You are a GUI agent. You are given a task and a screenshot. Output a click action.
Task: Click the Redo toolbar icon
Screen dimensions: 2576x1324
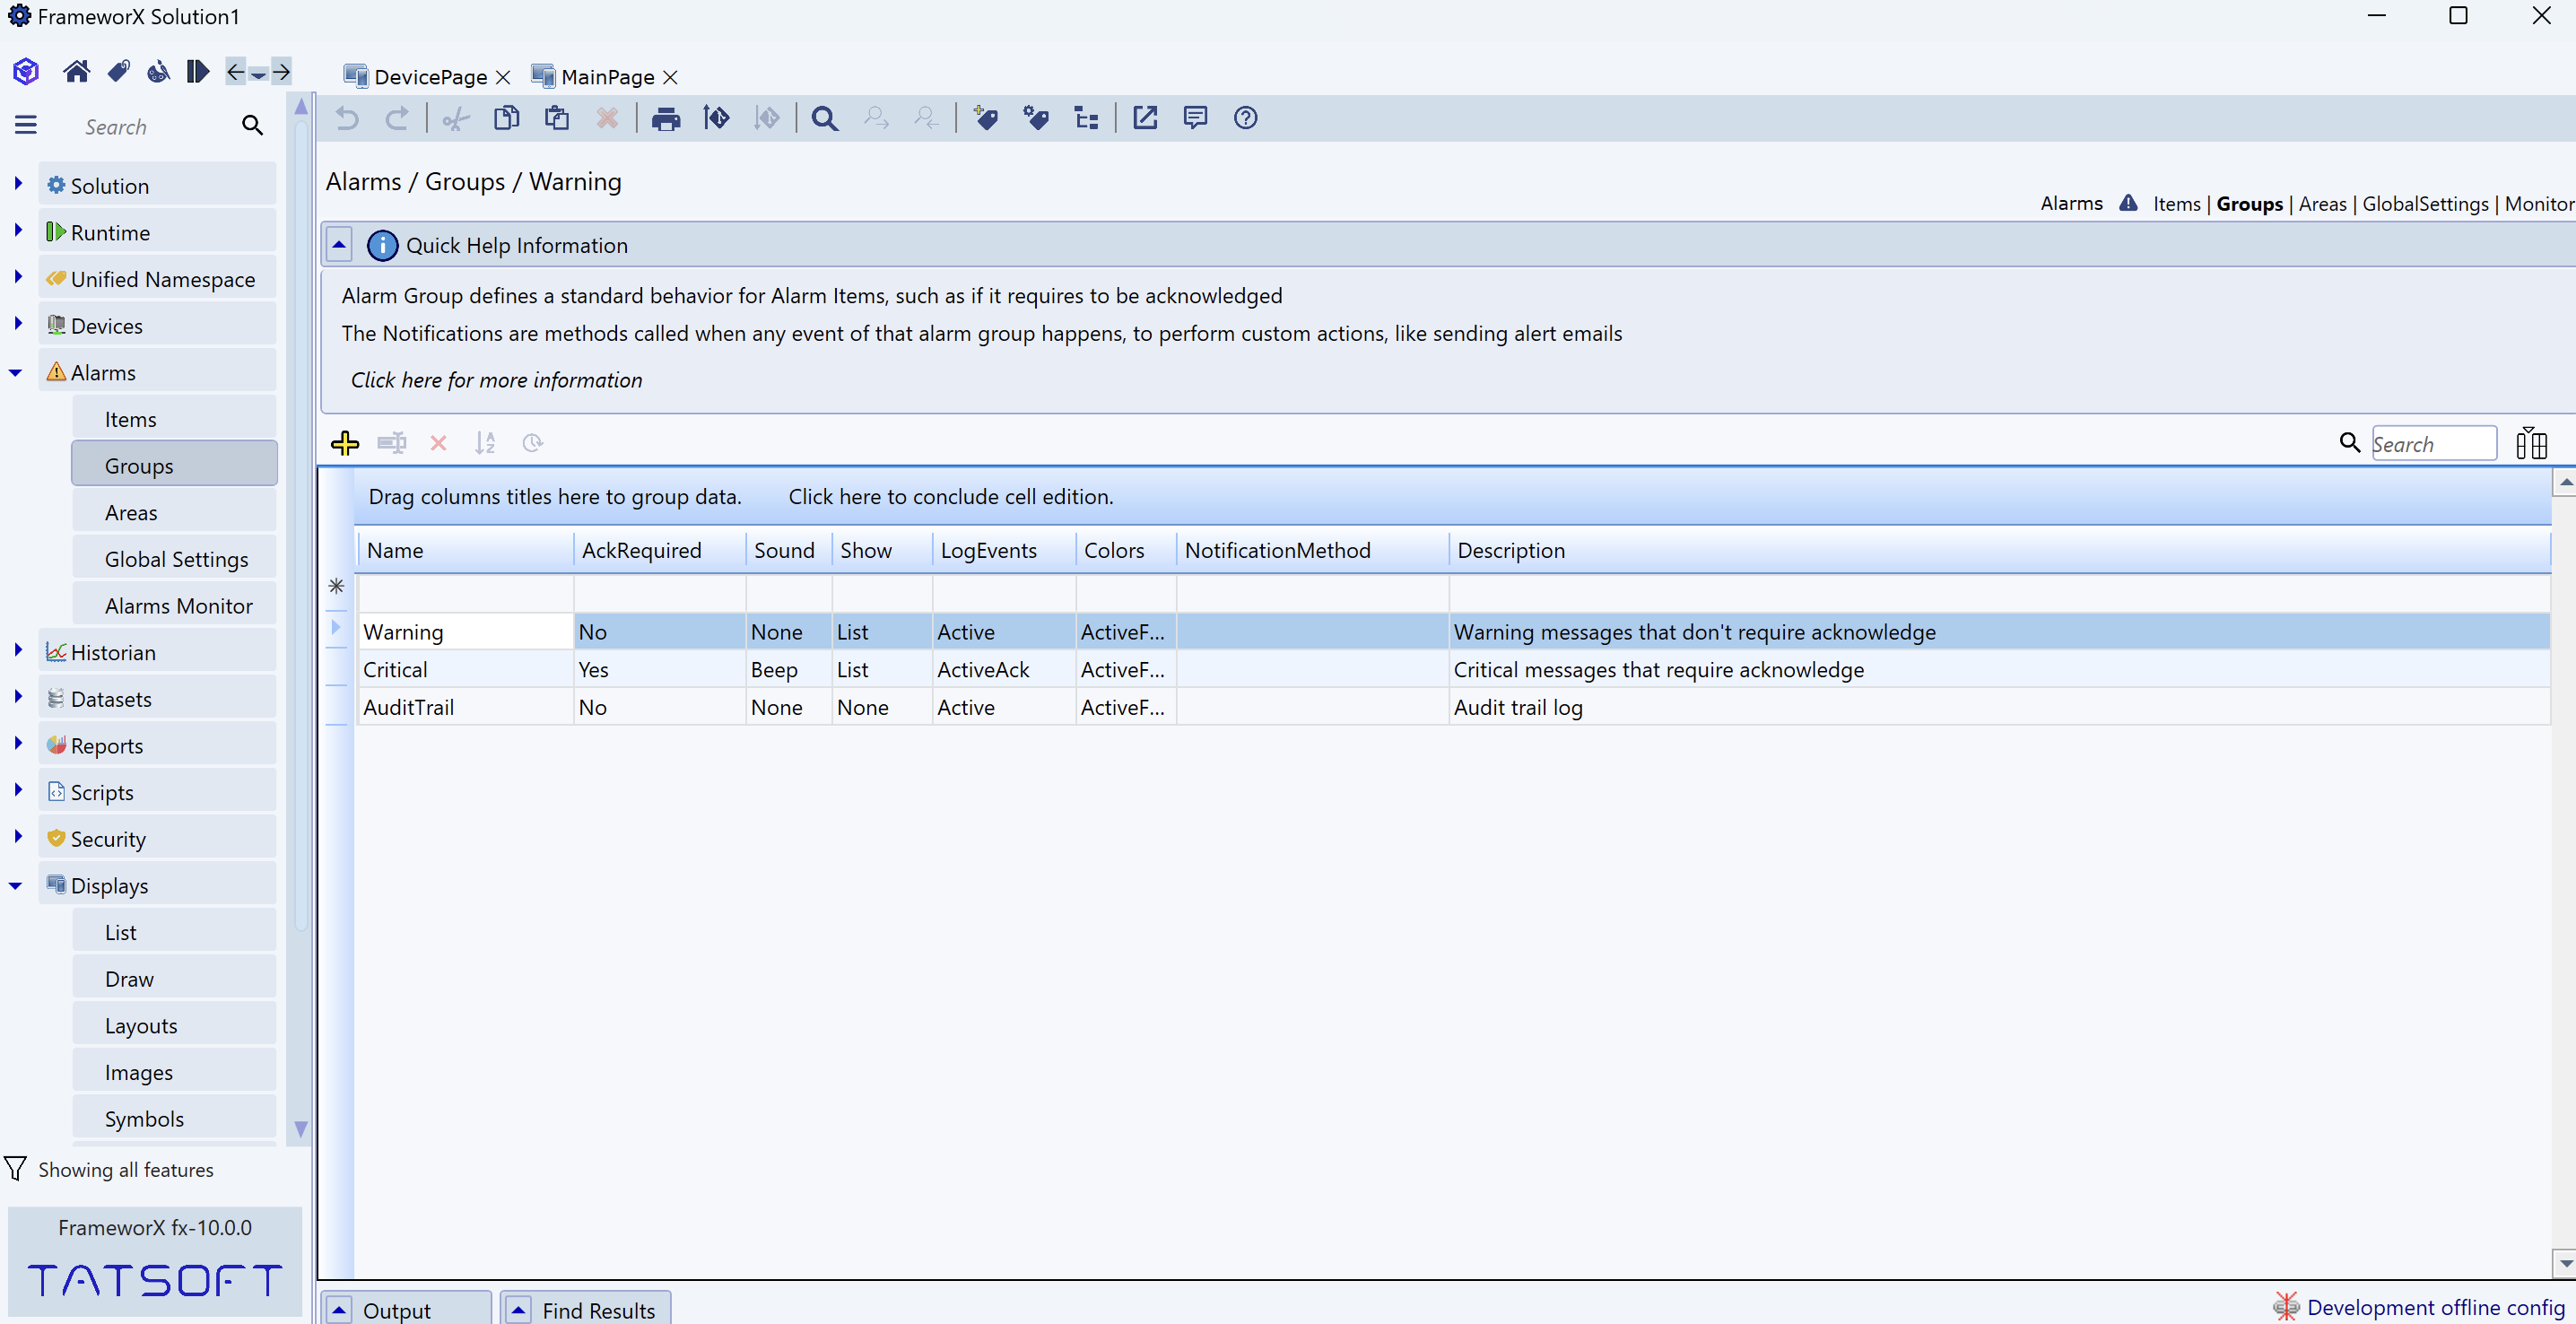(x=397, y=118)
